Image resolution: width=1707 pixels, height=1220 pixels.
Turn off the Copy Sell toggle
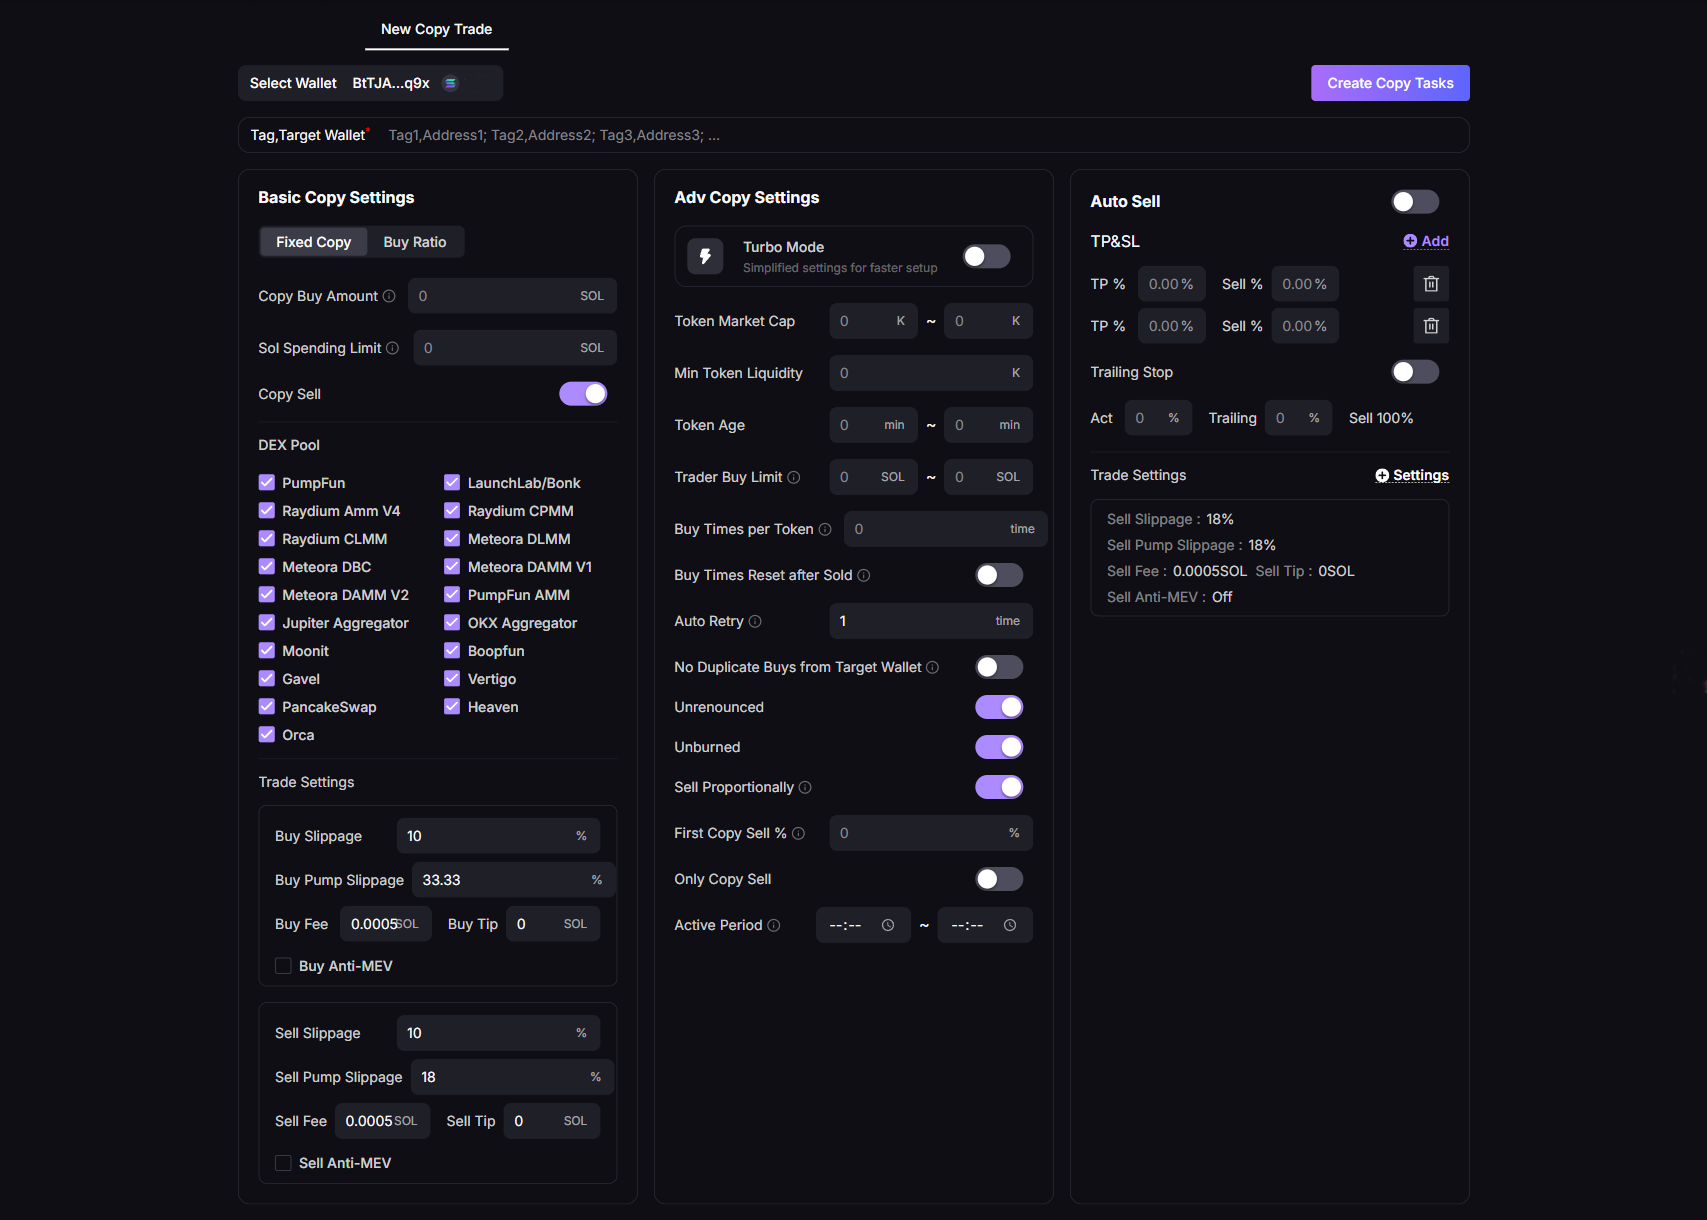point(583,394)
